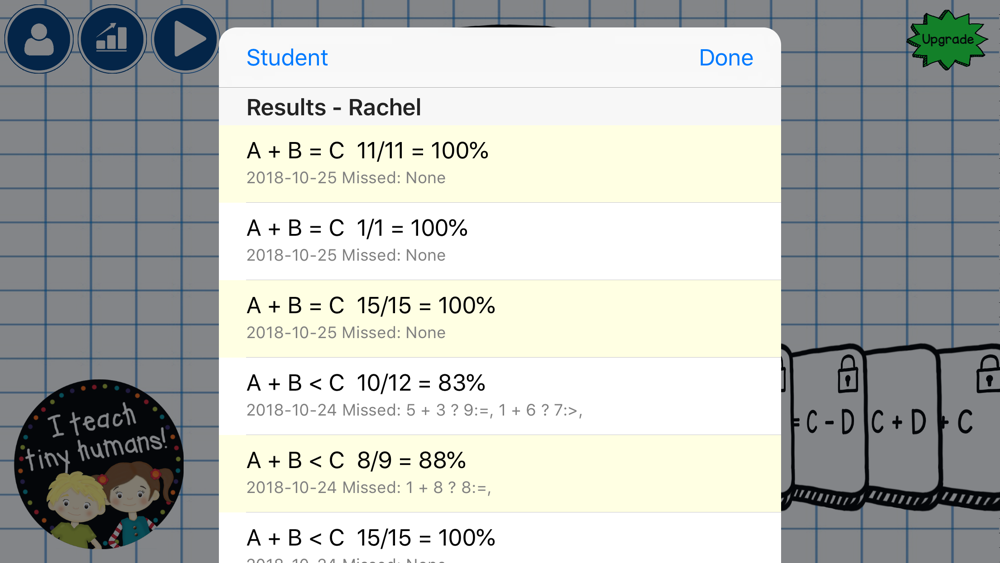Tap the missed 1 + 8 ? 8 detail line
Image resolution: width=1000 pixels, height=563 pixels.
(x=369, y=488)
